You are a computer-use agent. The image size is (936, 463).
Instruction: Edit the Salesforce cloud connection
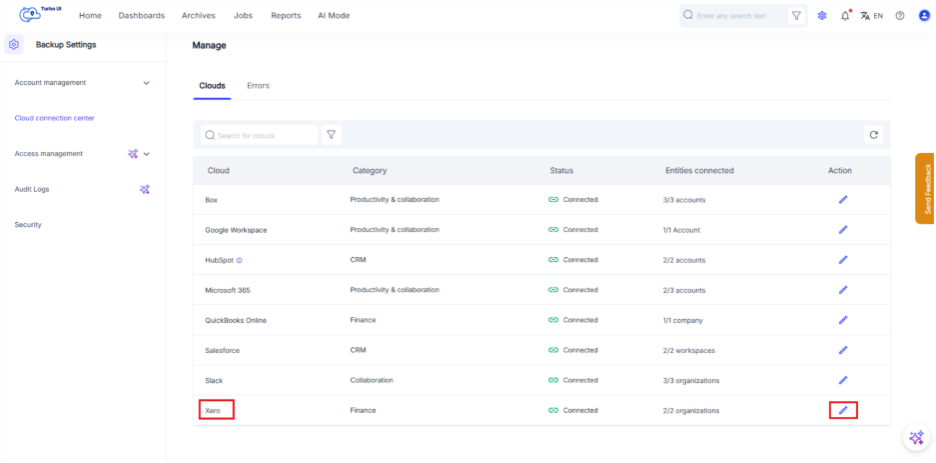click(x=842, y=350)
